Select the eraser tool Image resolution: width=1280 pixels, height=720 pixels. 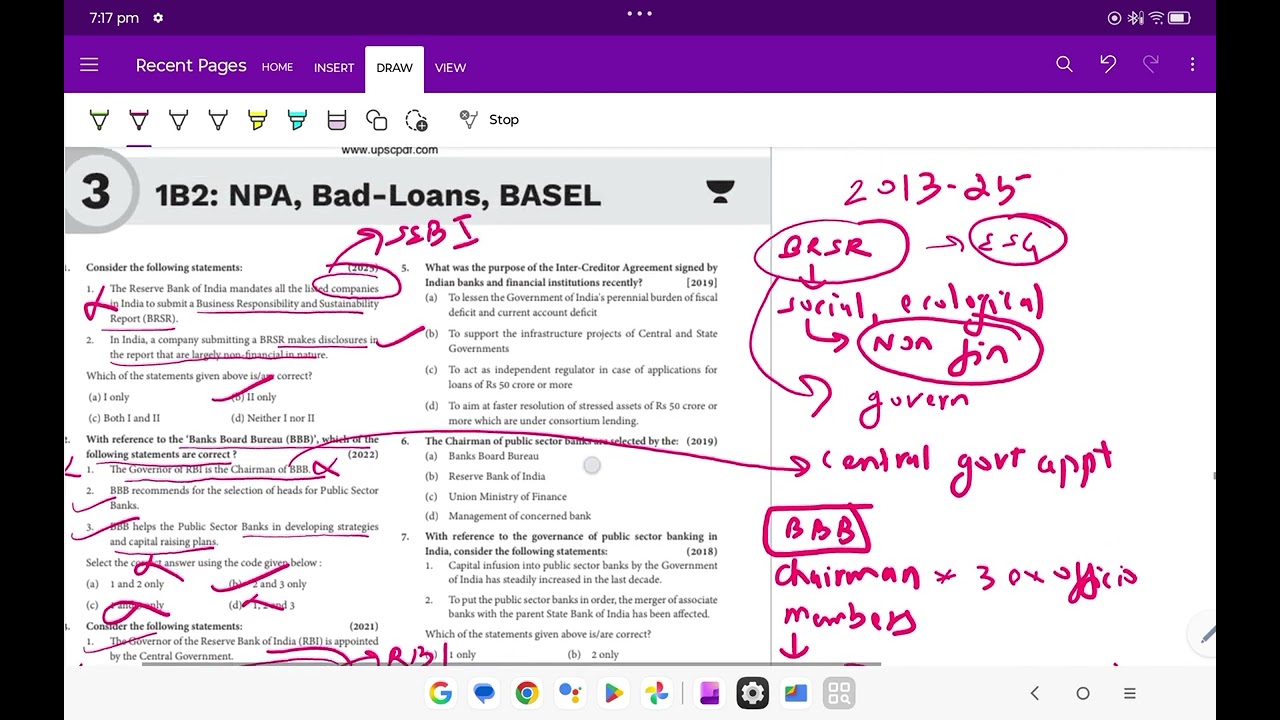click(x=337, y=120)
